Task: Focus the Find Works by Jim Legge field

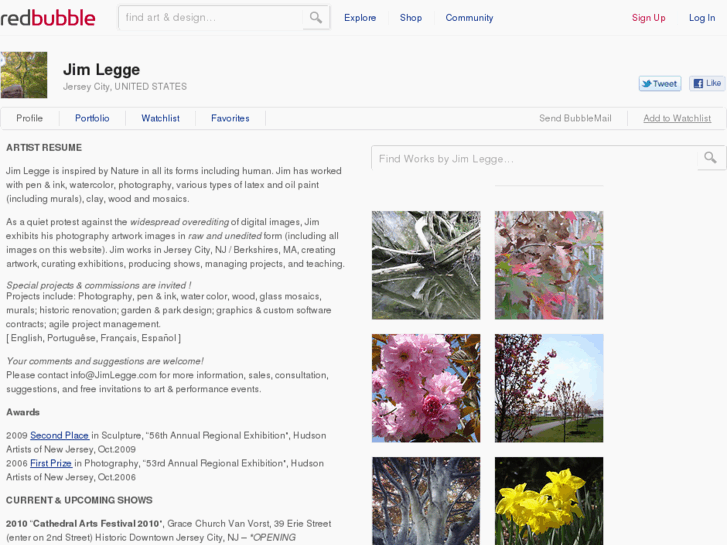Action: point(535,158)
